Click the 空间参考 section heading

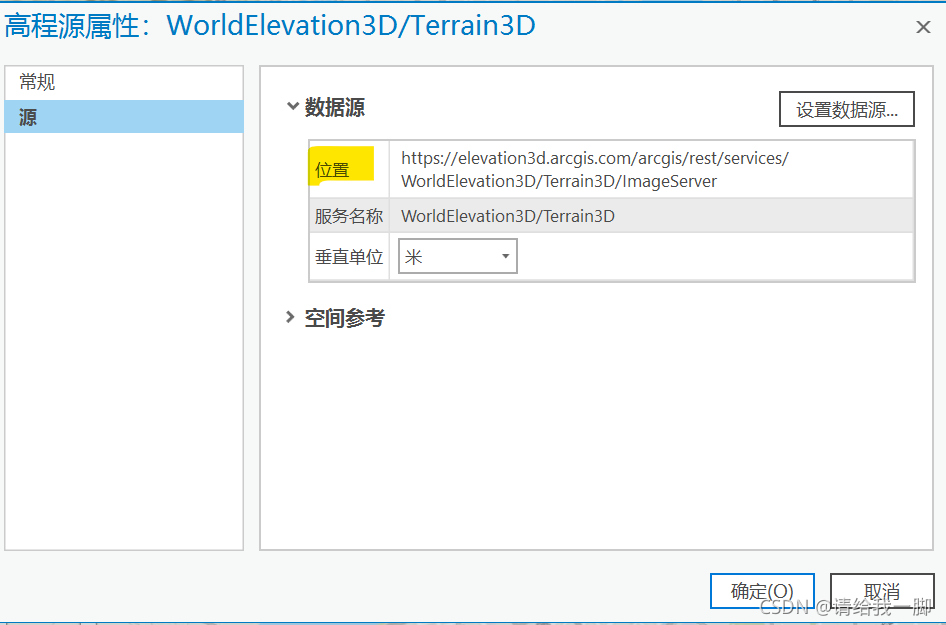[x=344, y=318]
